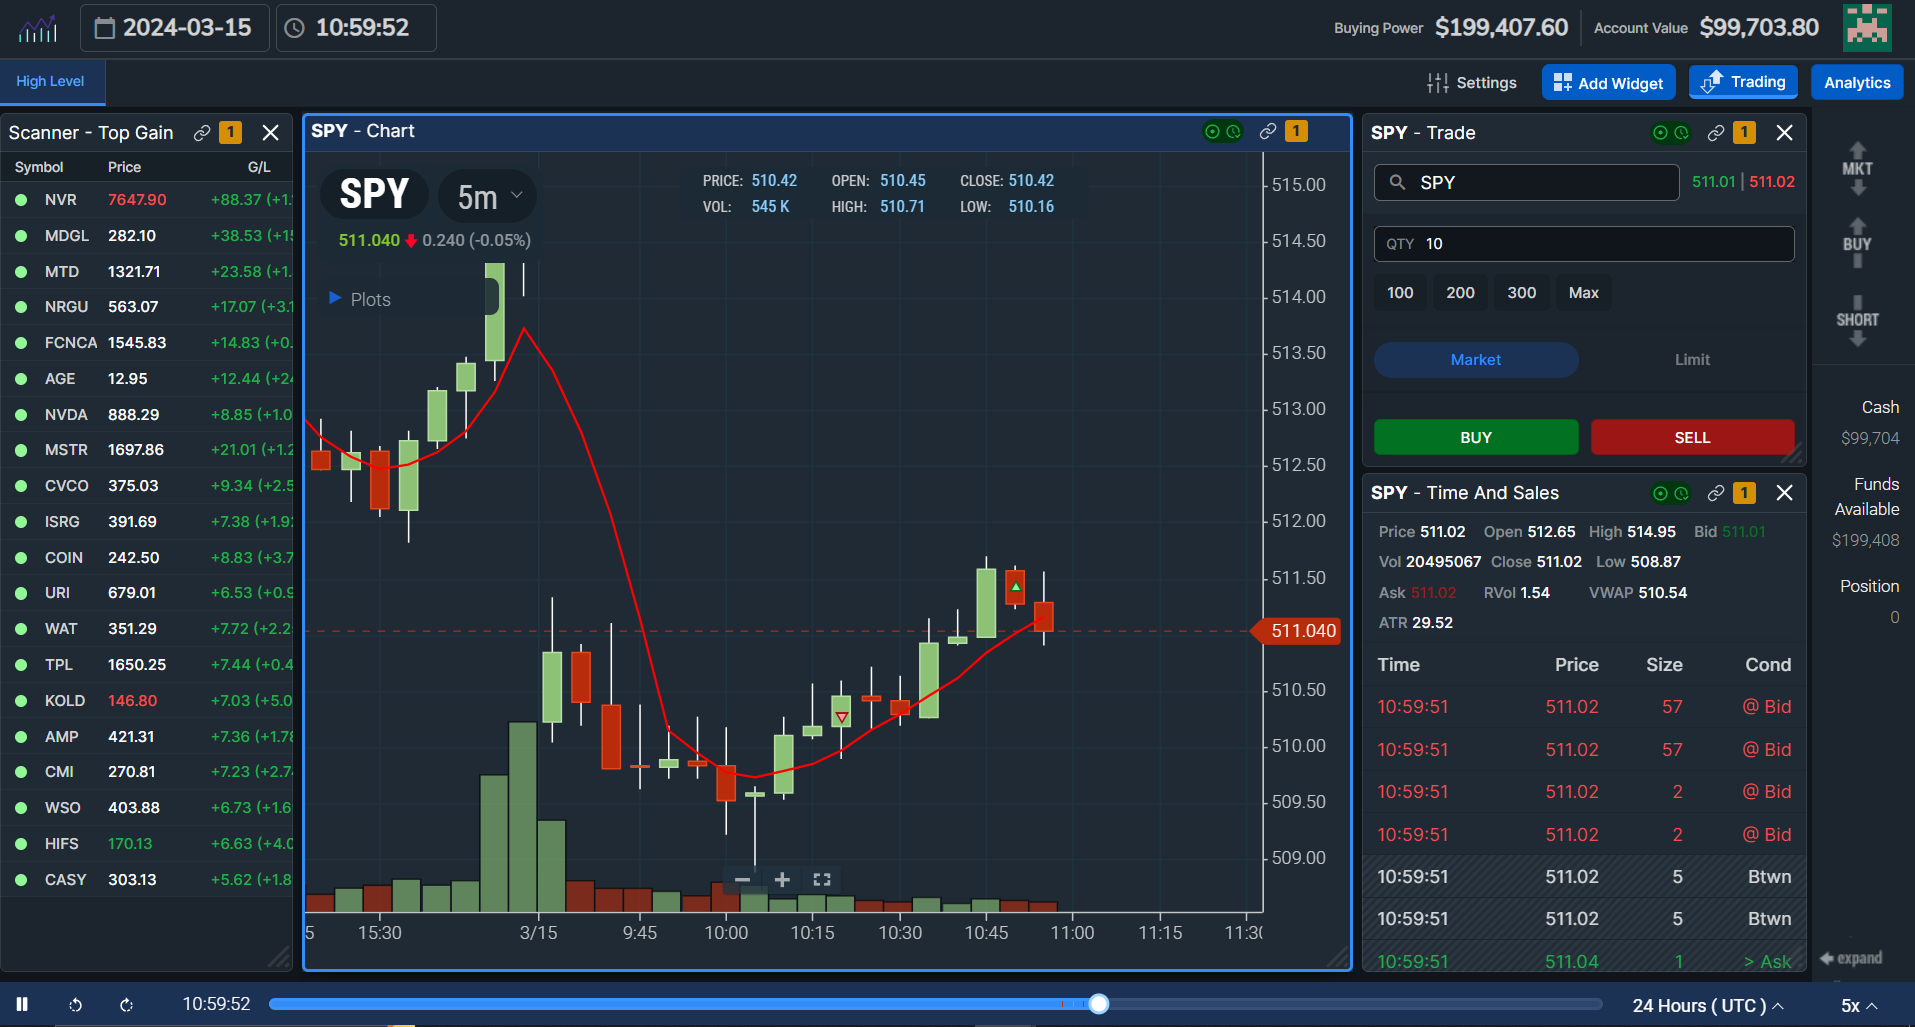Click the SHORT icon in the right sidebar
The height and width of the screenshot is (1027, 1915).
tap(1857, 320)
